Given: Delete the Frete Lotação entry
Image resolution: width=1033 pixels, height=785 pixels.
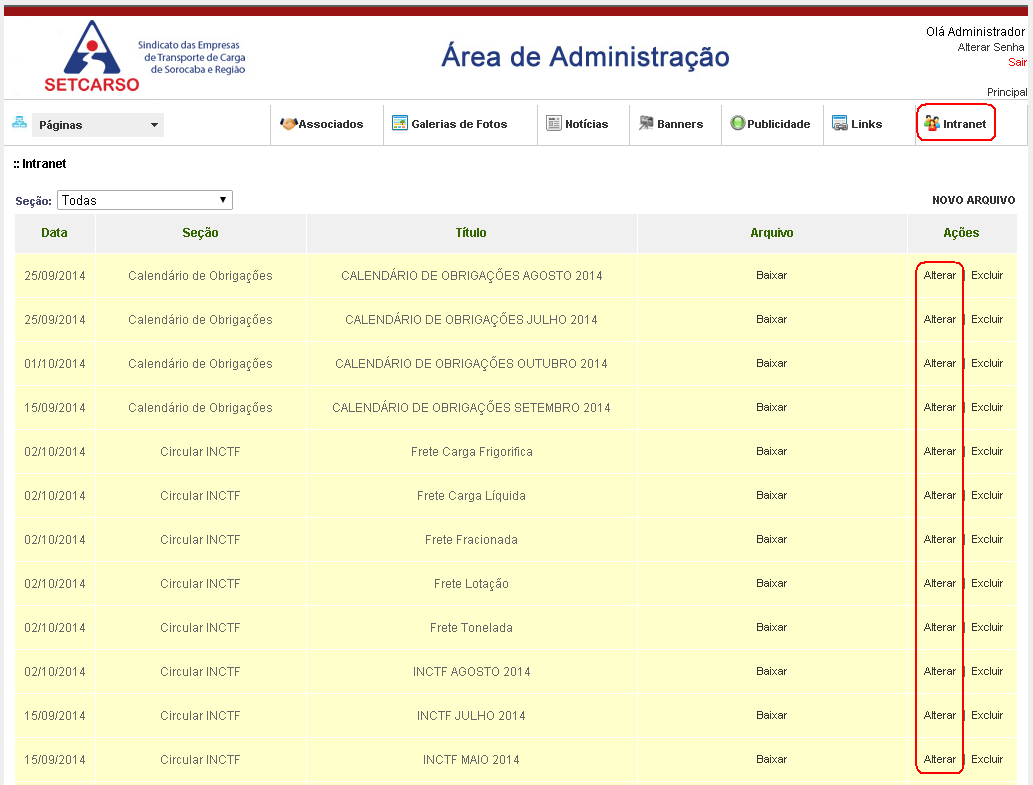Looking at the screenshot, I should point(987,583).
